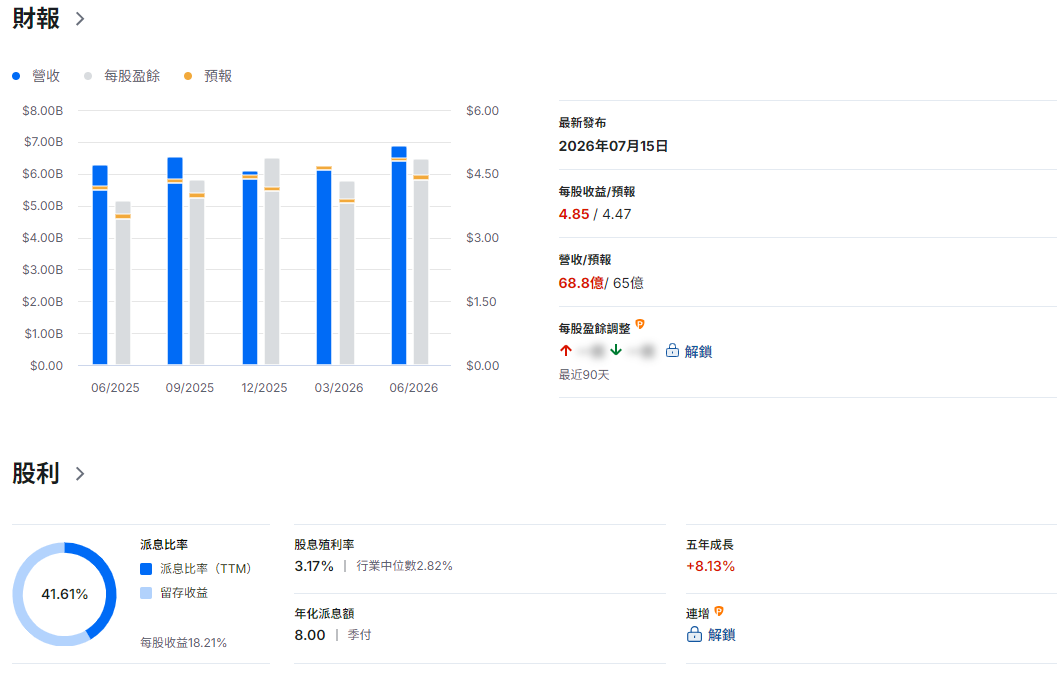Image resolution: width=1064 pixels, height=673 pixels.
Task: Click the red up-arrow EPS revision icon
Action: 566,350
